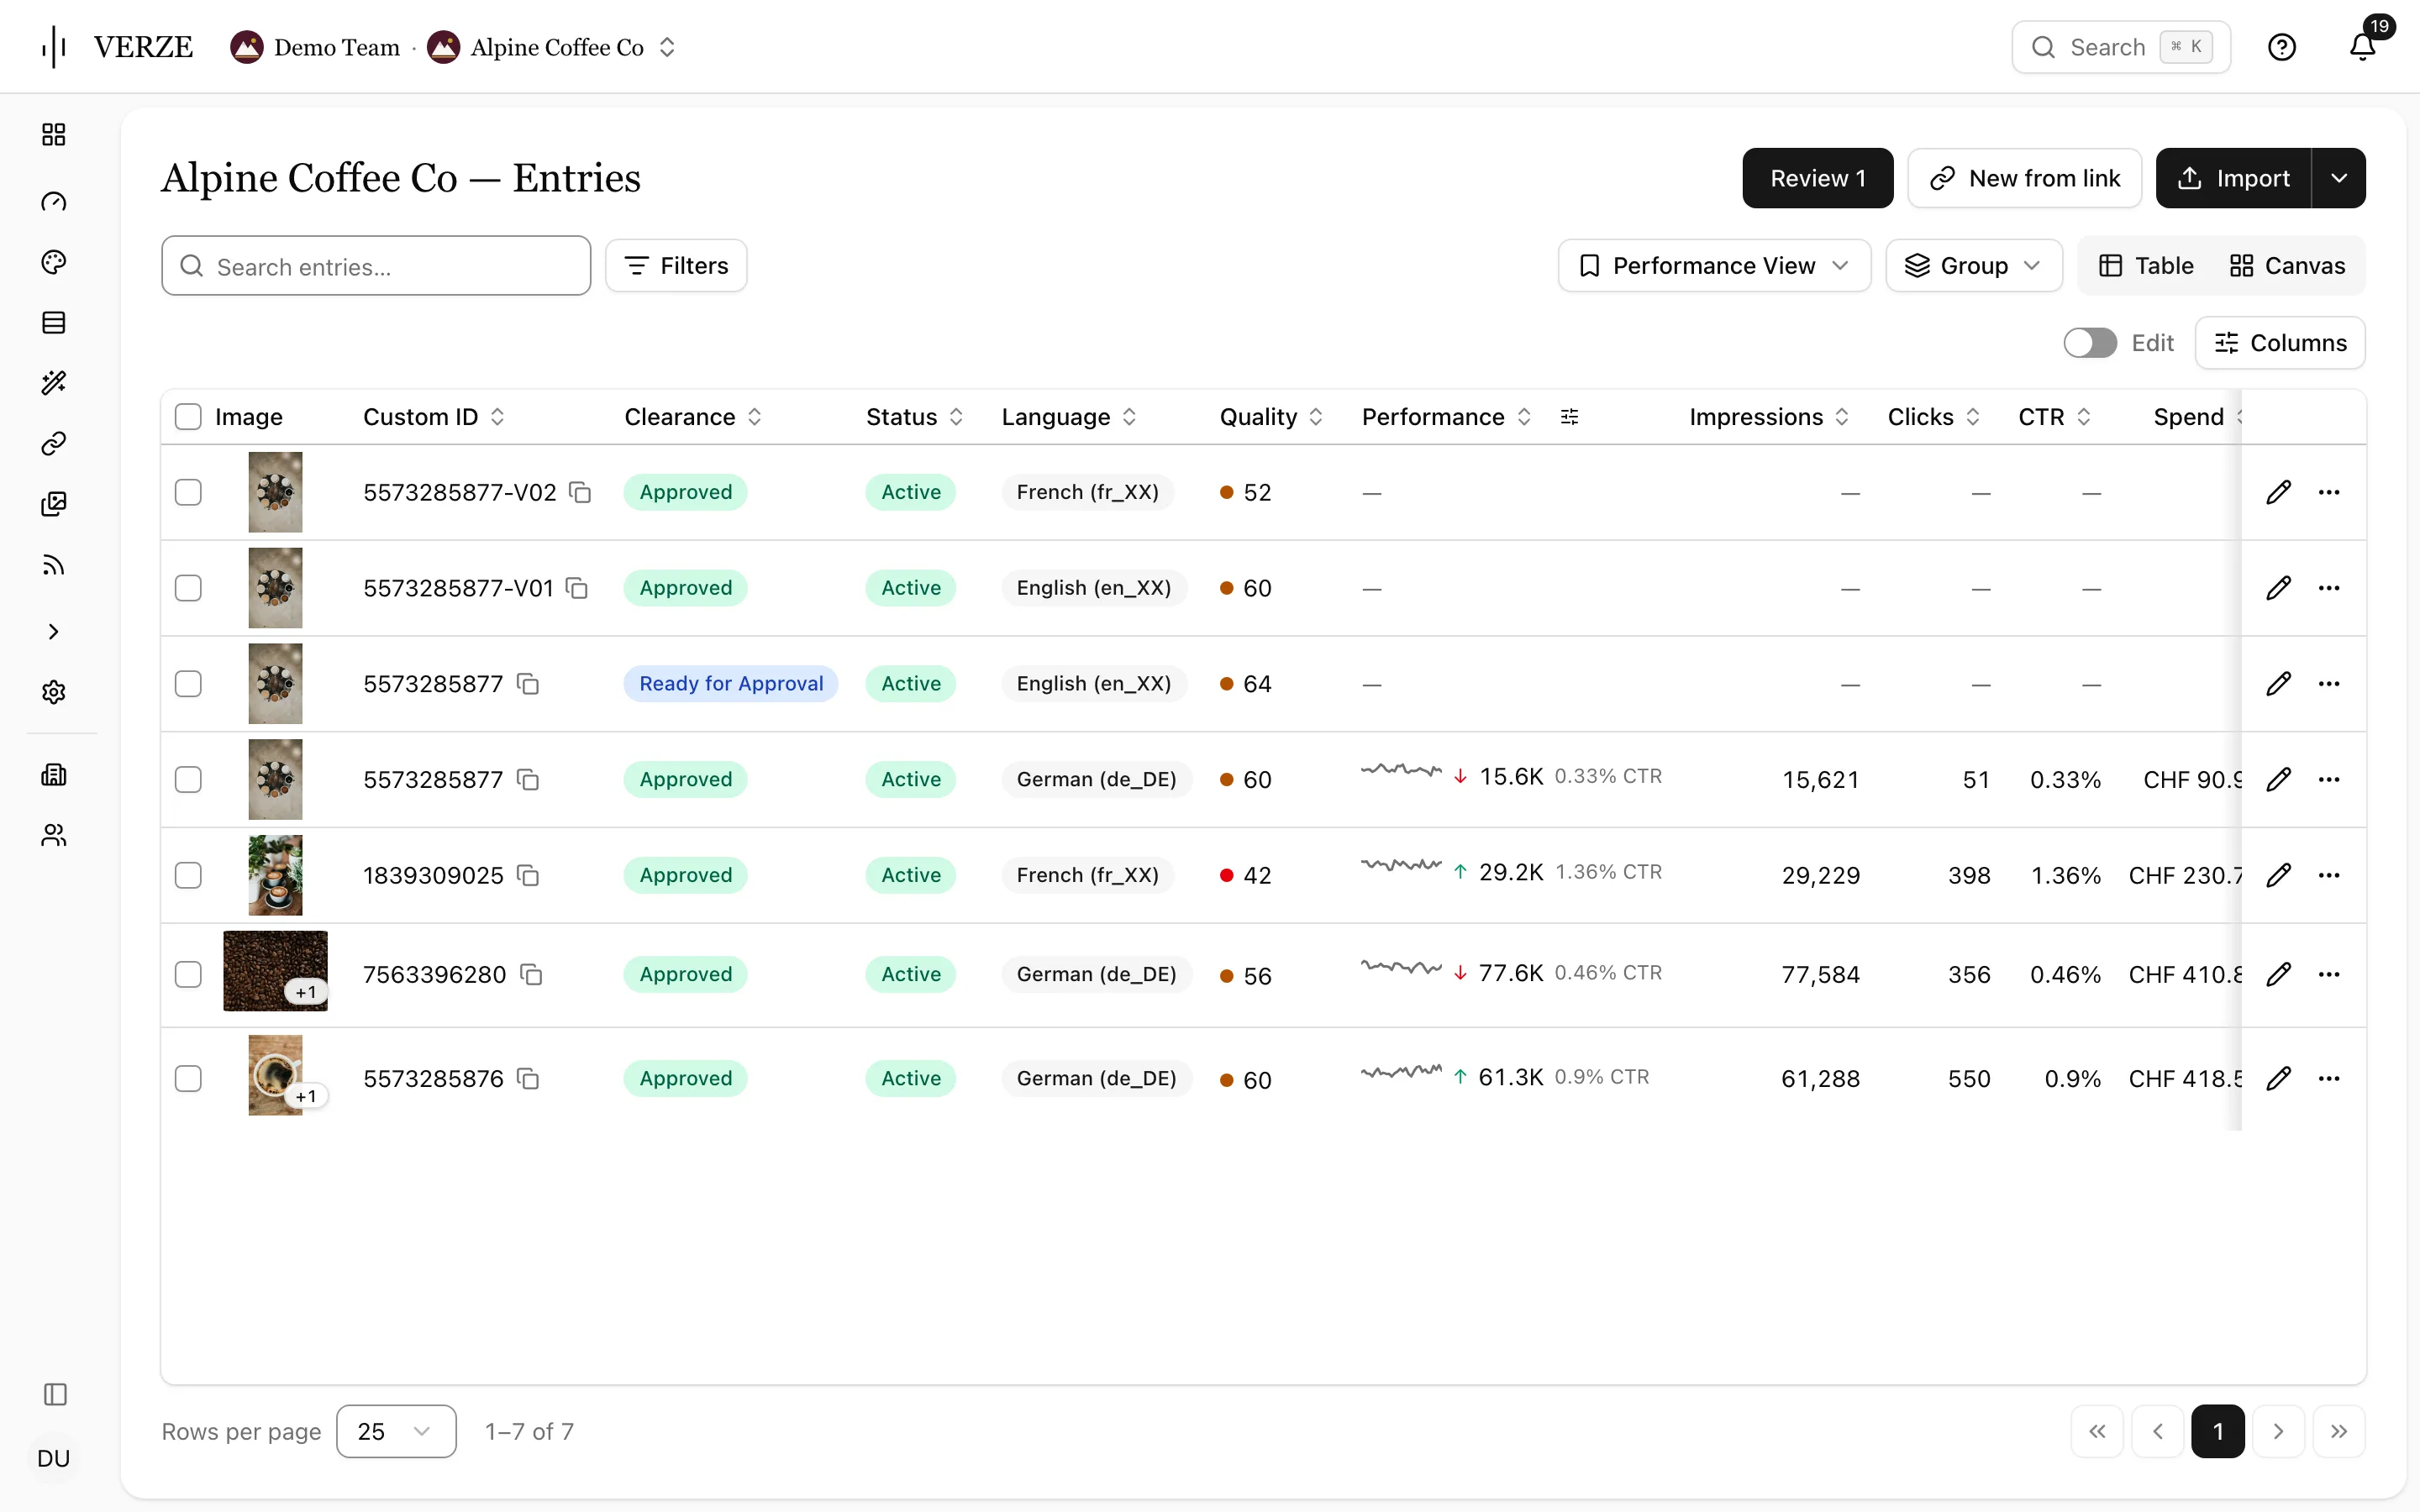Open the gauge icon in sidebar
Screen dimensions: 2420x1512
pos(54,202)
